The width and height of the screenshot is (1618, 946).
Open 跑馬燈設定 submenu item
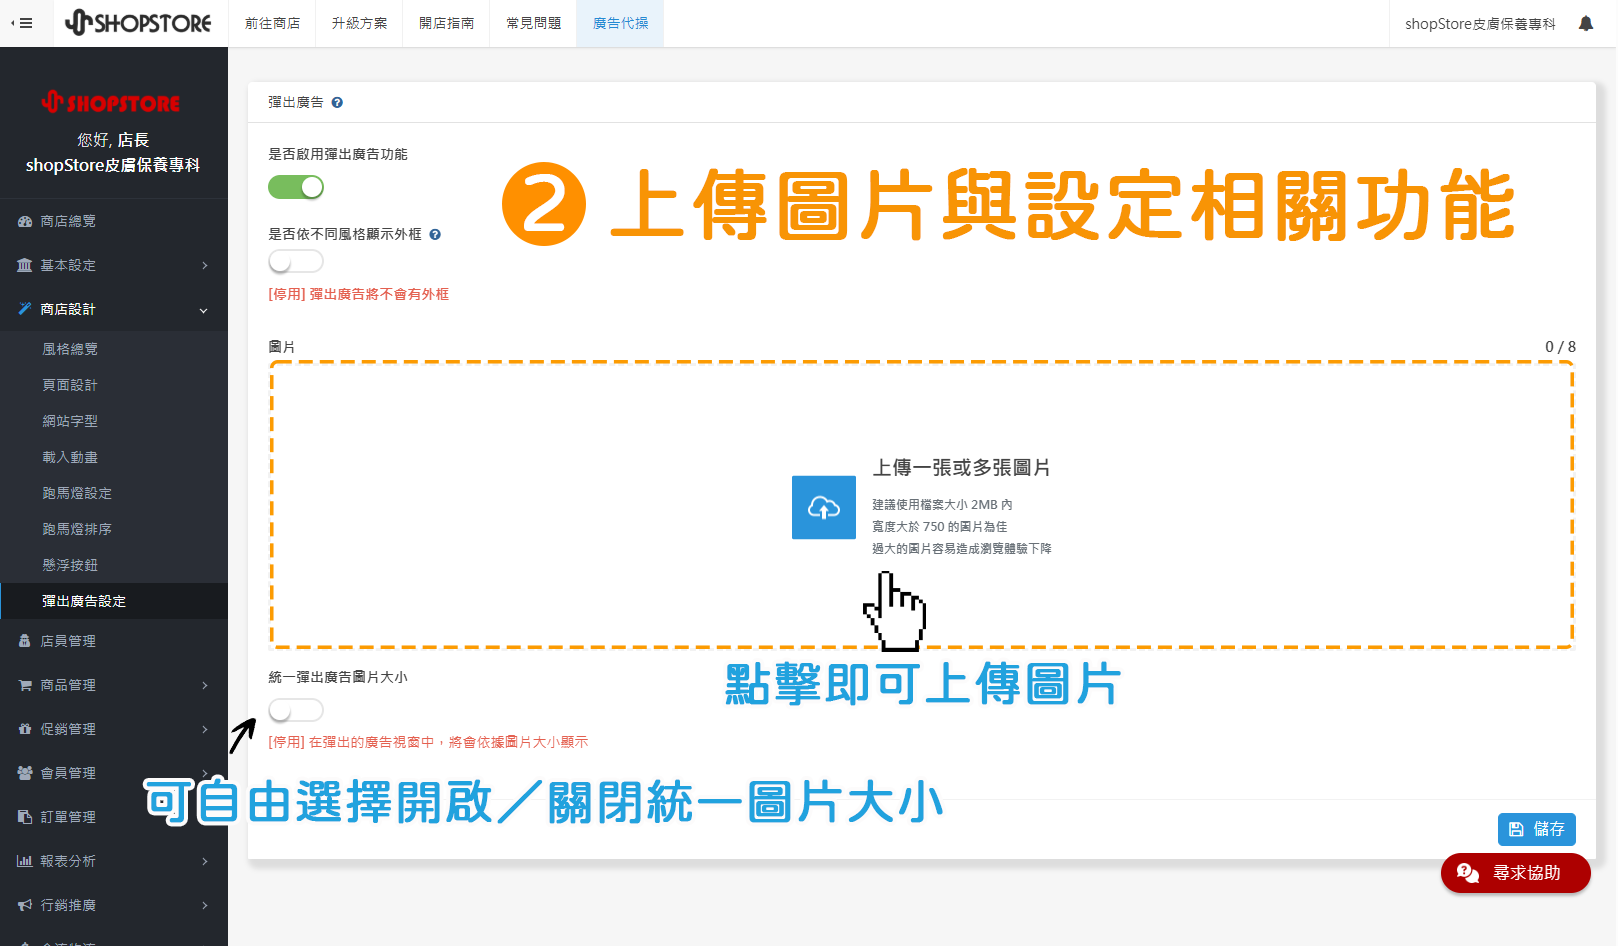tap(77, 493)
